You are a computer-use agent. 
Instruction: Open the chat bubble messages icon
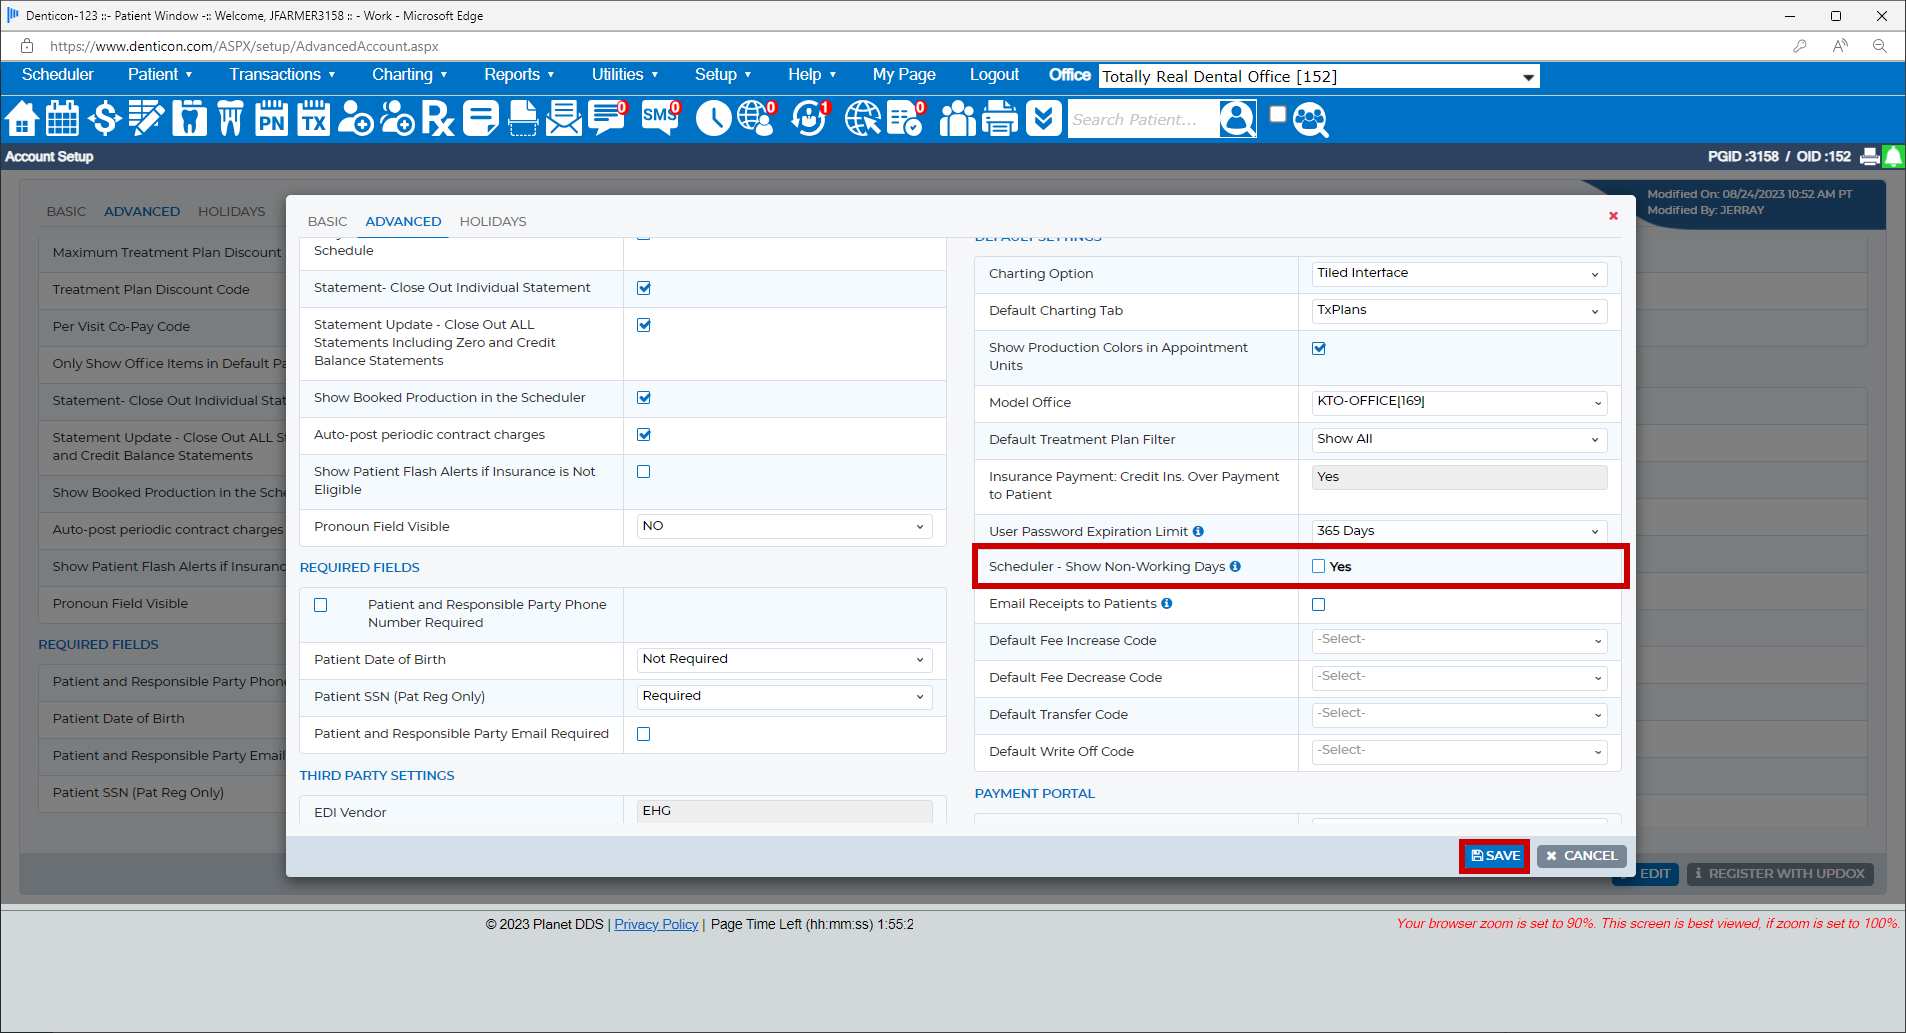607,119
